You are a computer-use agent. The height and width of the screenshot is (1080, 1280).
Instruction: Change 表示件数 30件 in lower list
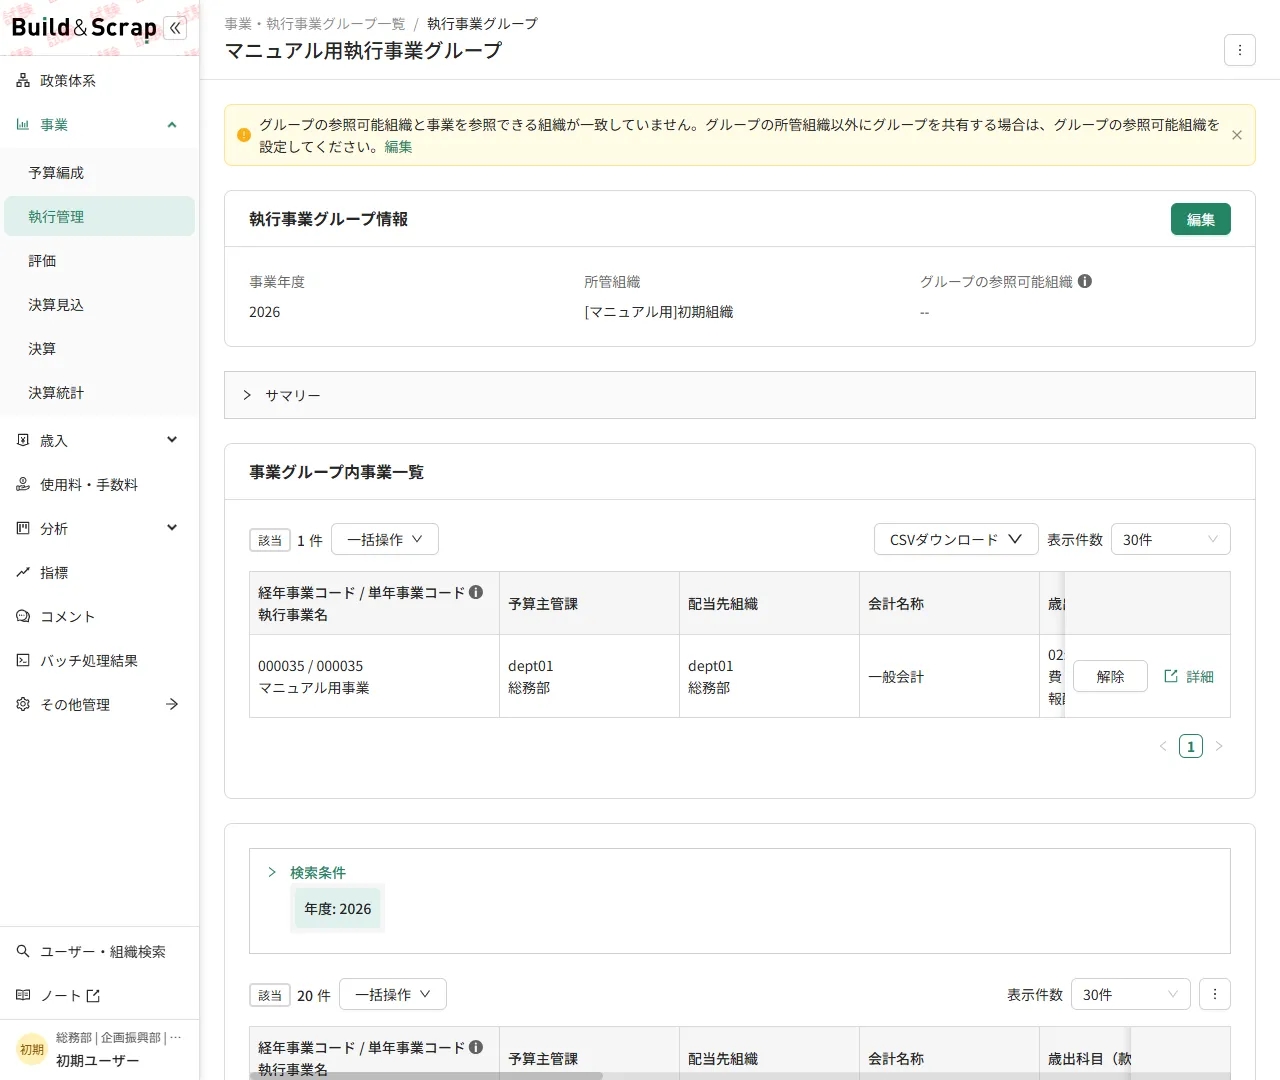(1131, 994)
